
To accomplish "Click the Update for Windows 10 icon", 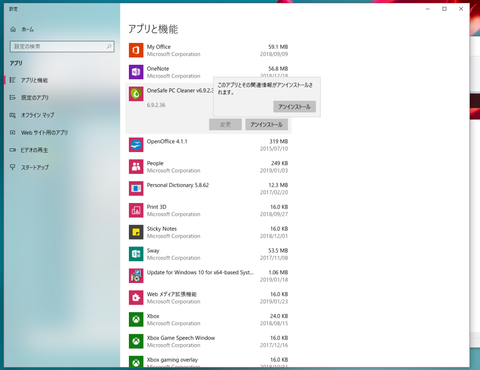I will pyautogui.click(x=136, y=276).
